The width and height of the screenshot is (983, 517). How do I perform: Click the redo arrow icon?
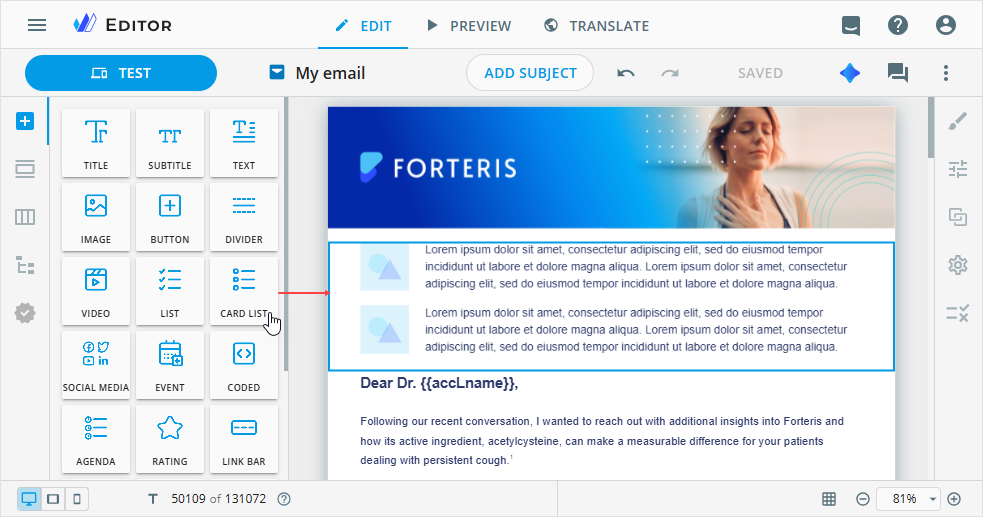click(x=670, y=73)
